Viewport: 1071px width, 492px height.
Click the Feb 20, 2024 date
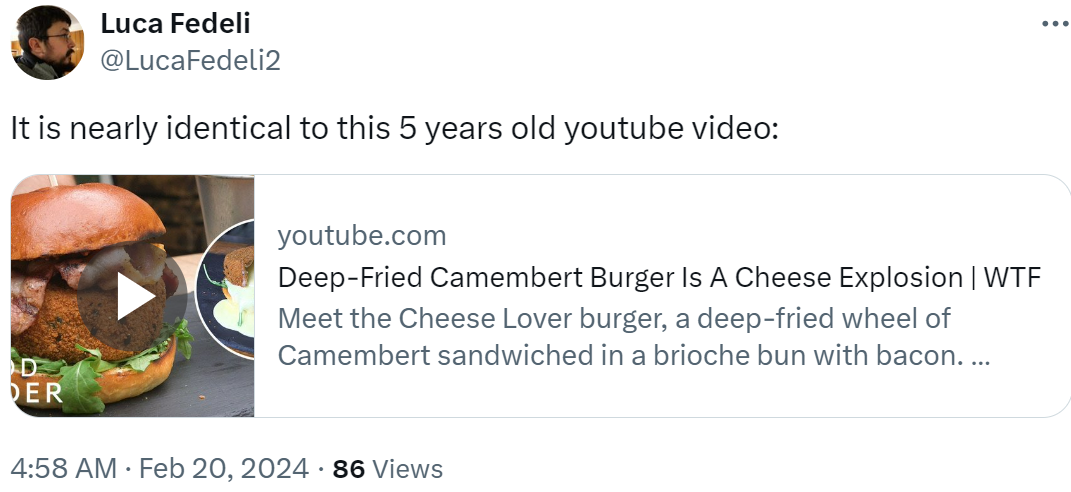point(223,469)
